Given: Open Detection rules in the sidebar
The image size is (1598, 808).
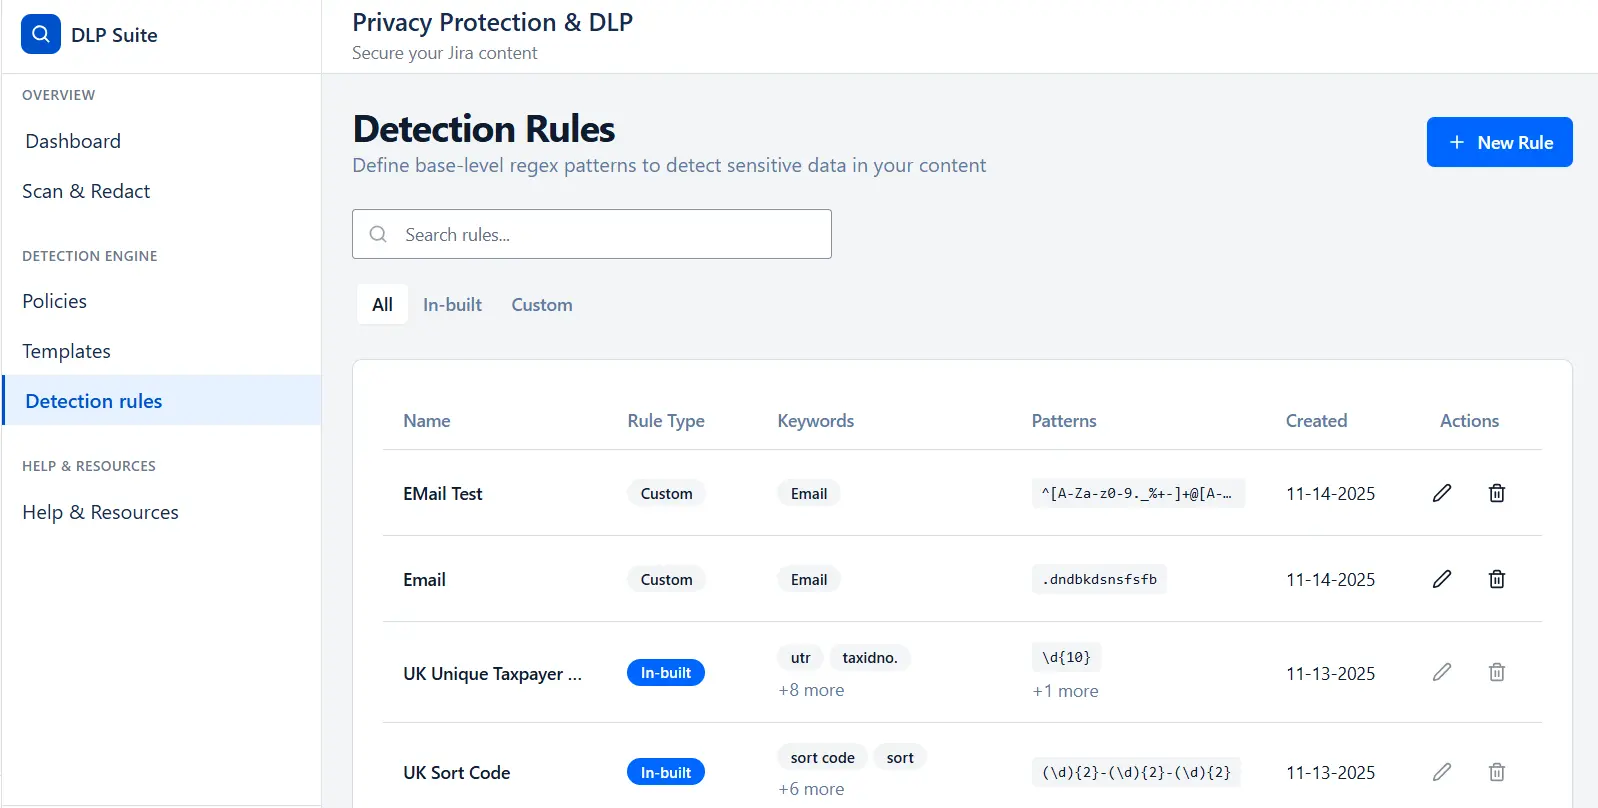Looking at the screenshot, I should coord(93,400).
